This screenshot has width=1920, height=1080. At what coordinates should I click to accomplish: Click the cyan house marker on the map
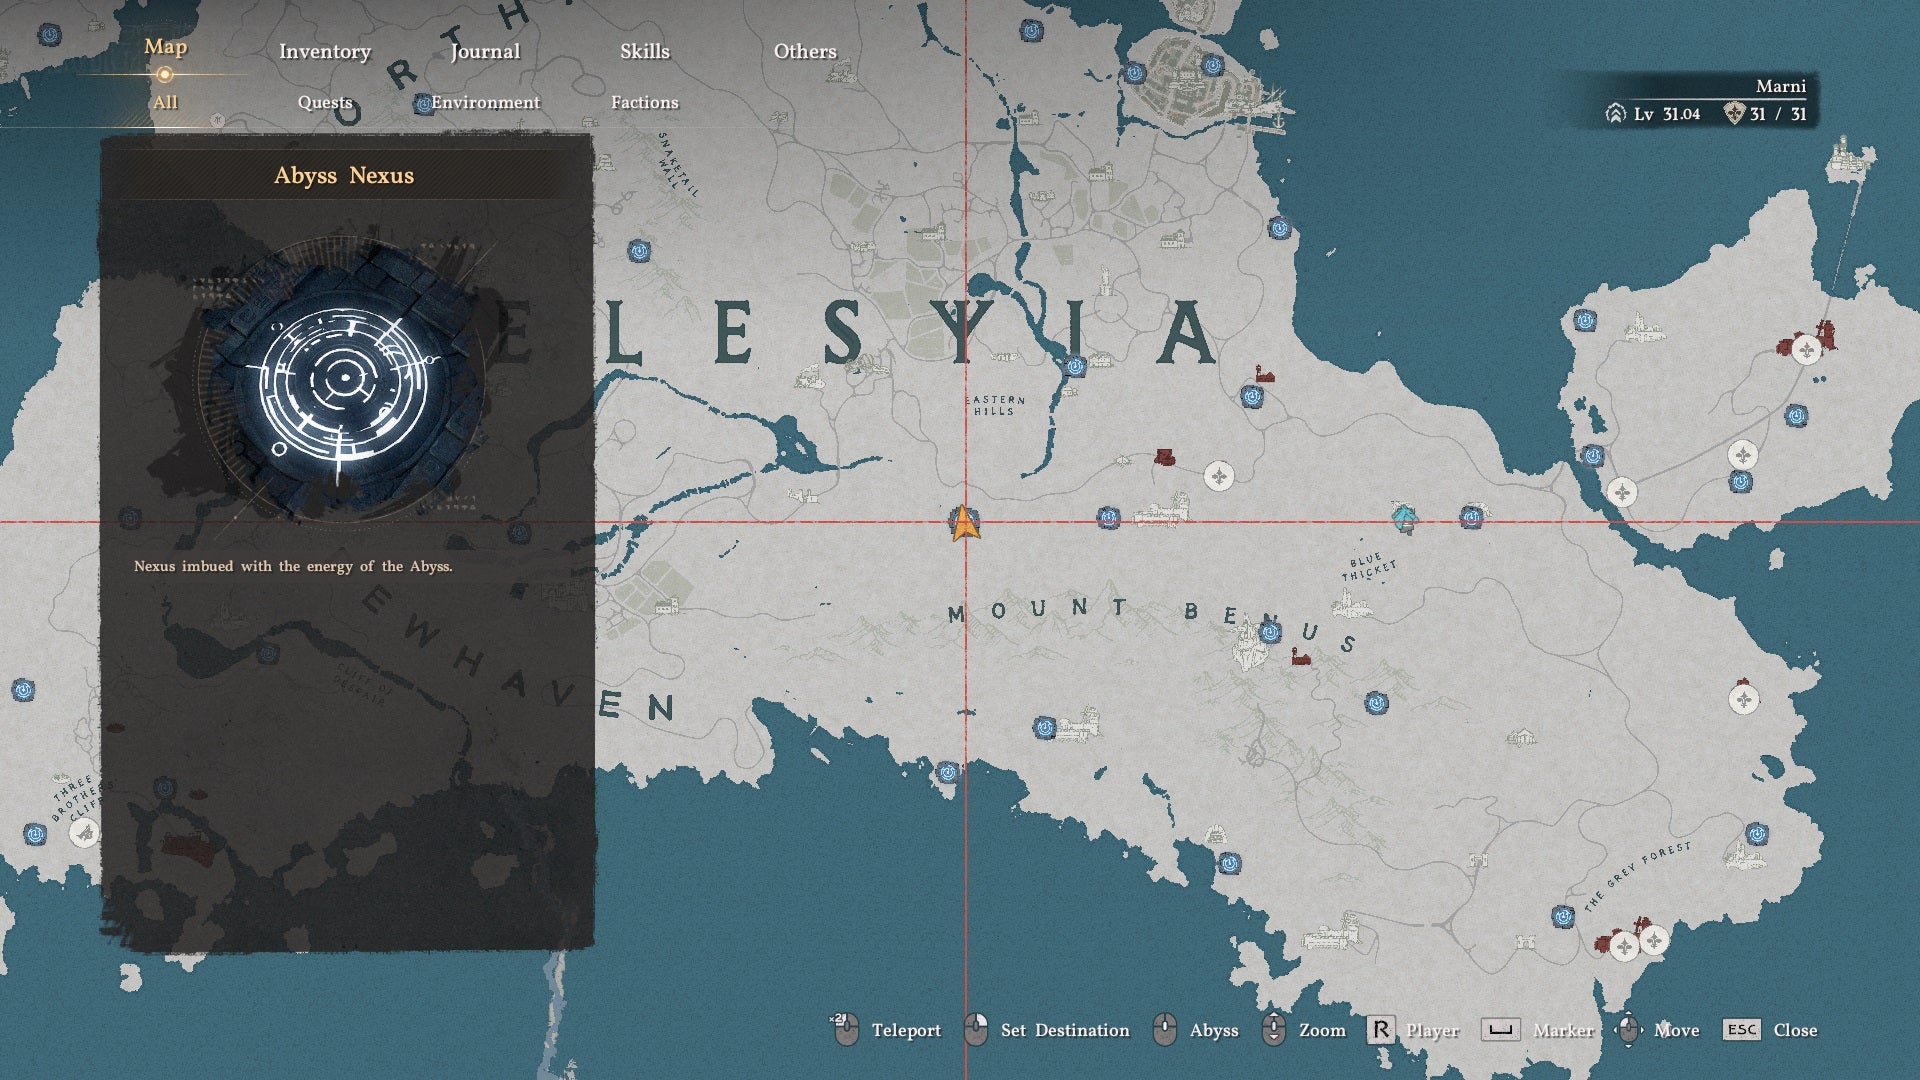(1405, 518)
